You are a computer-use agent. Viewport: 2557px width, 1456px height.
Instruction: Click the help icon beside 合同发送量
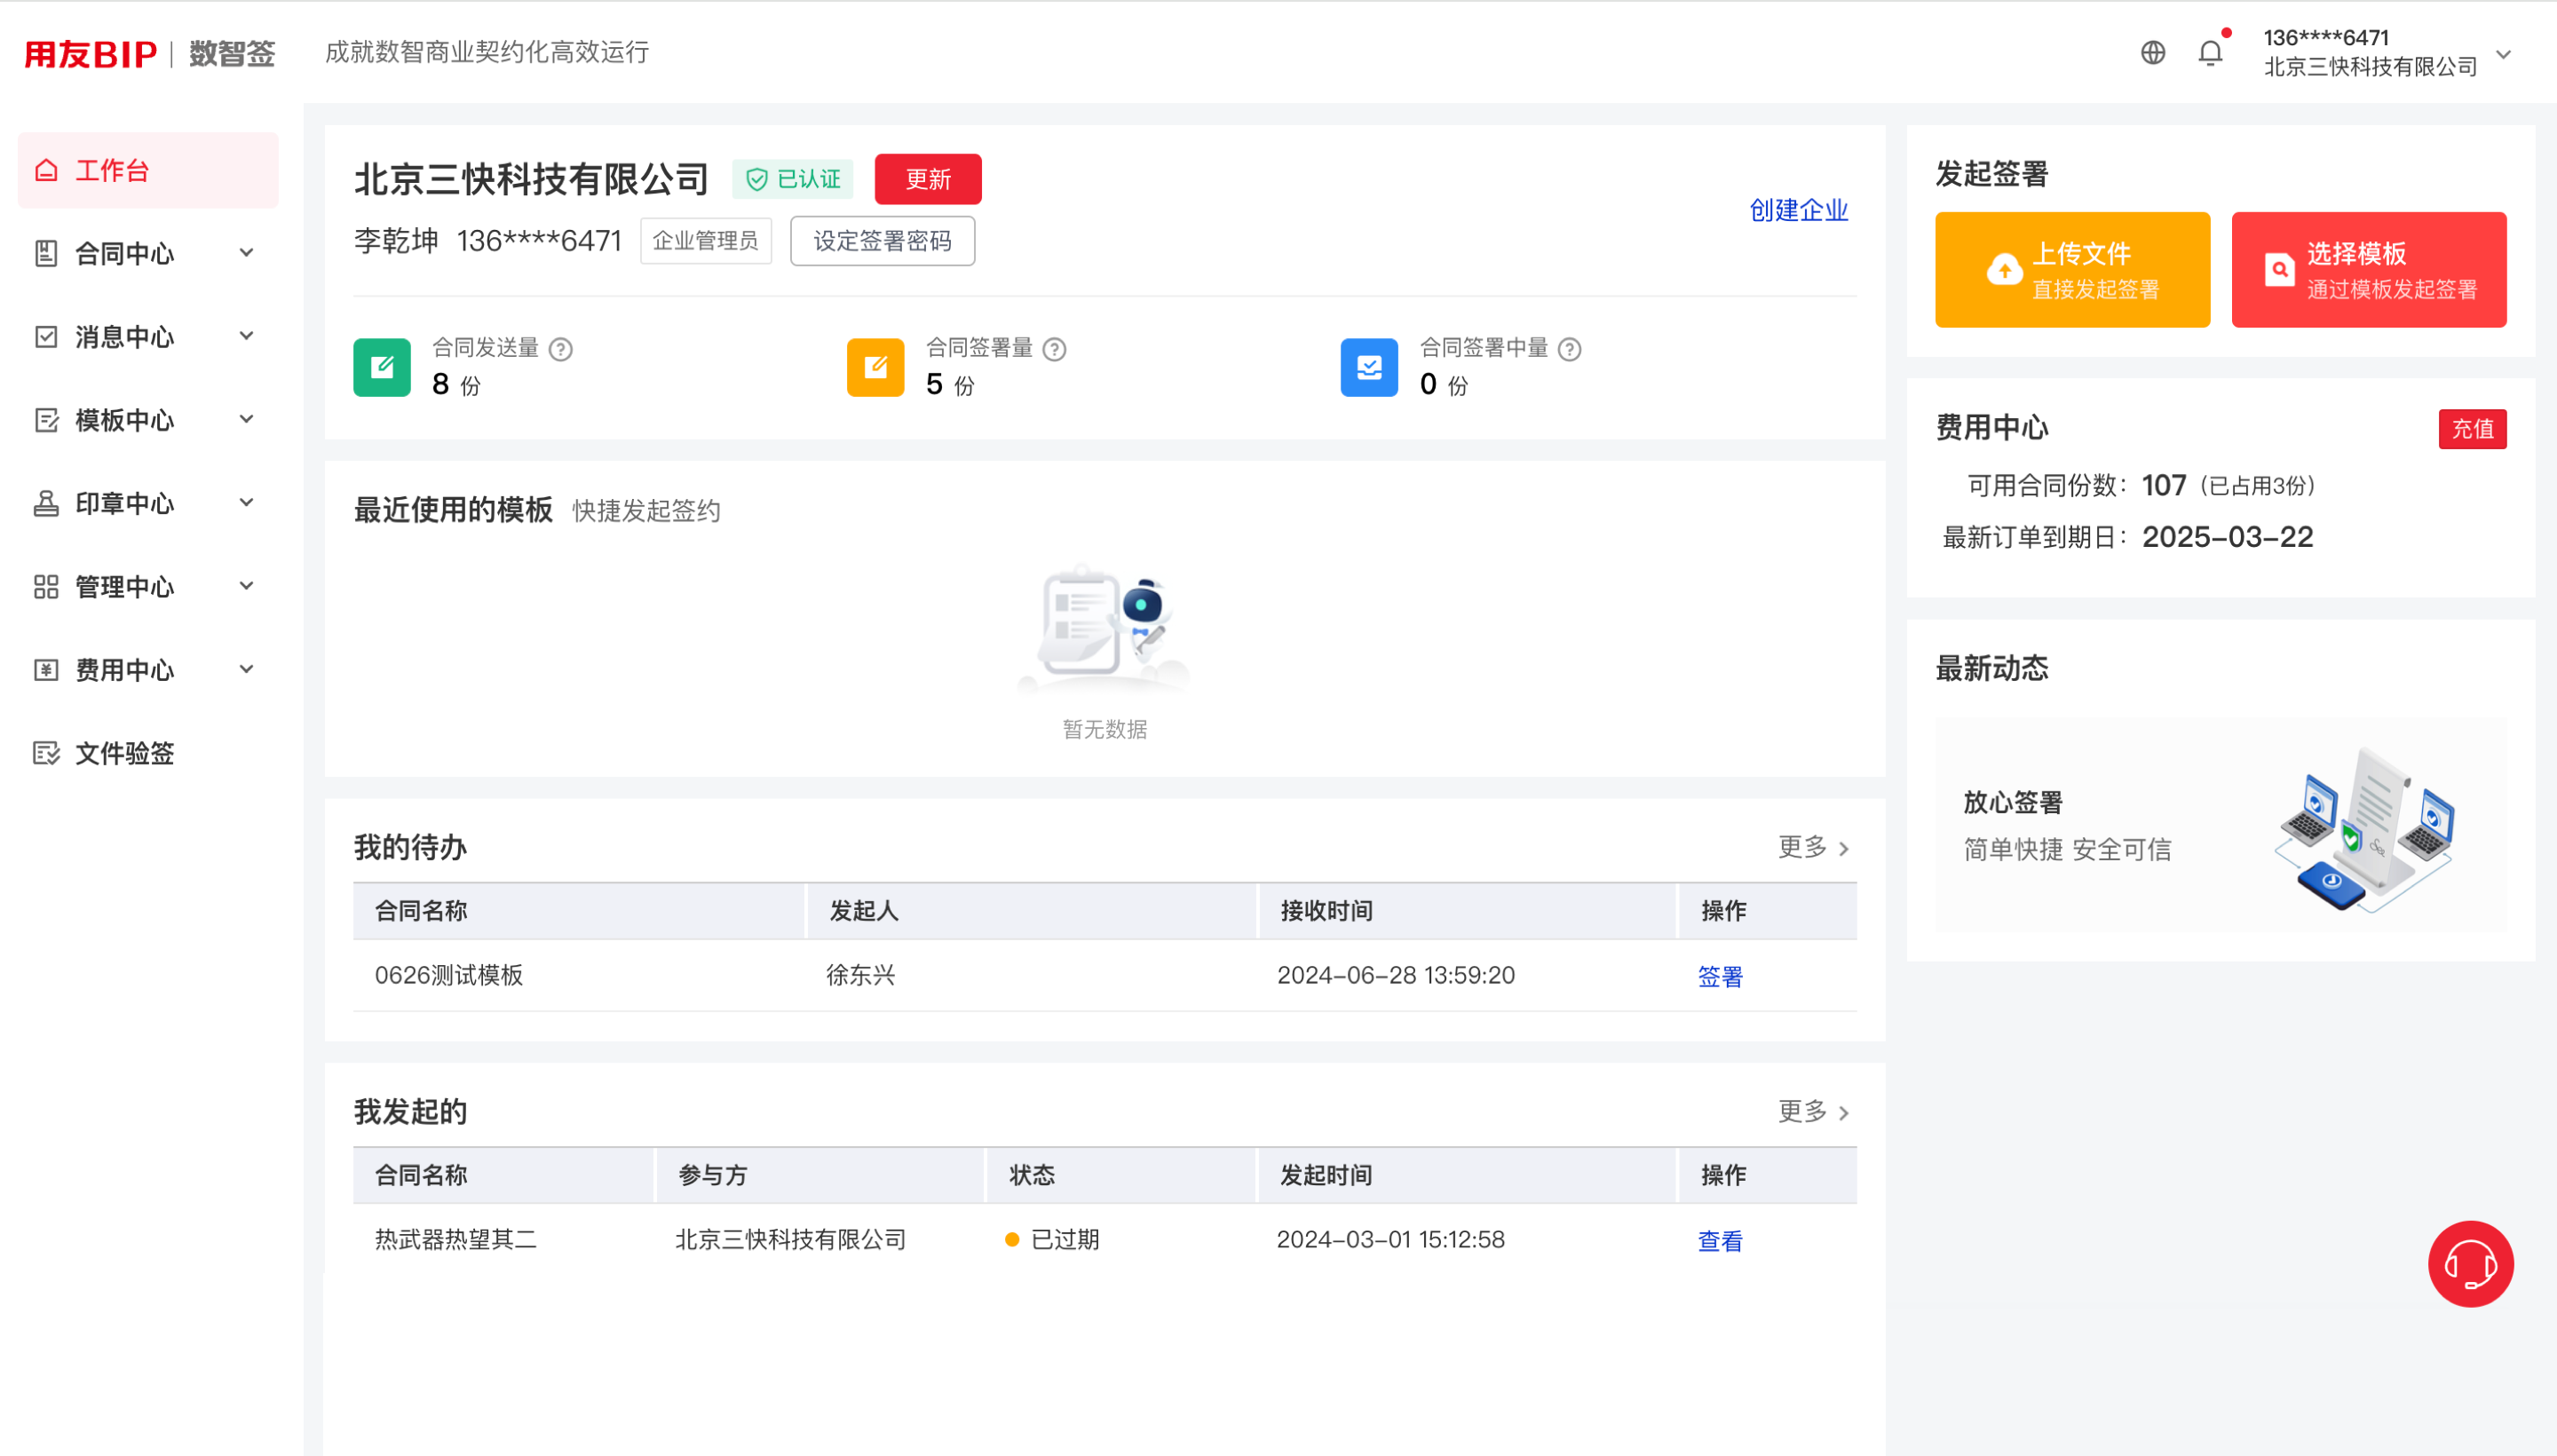pyautogui.click(x=561, y=349)
